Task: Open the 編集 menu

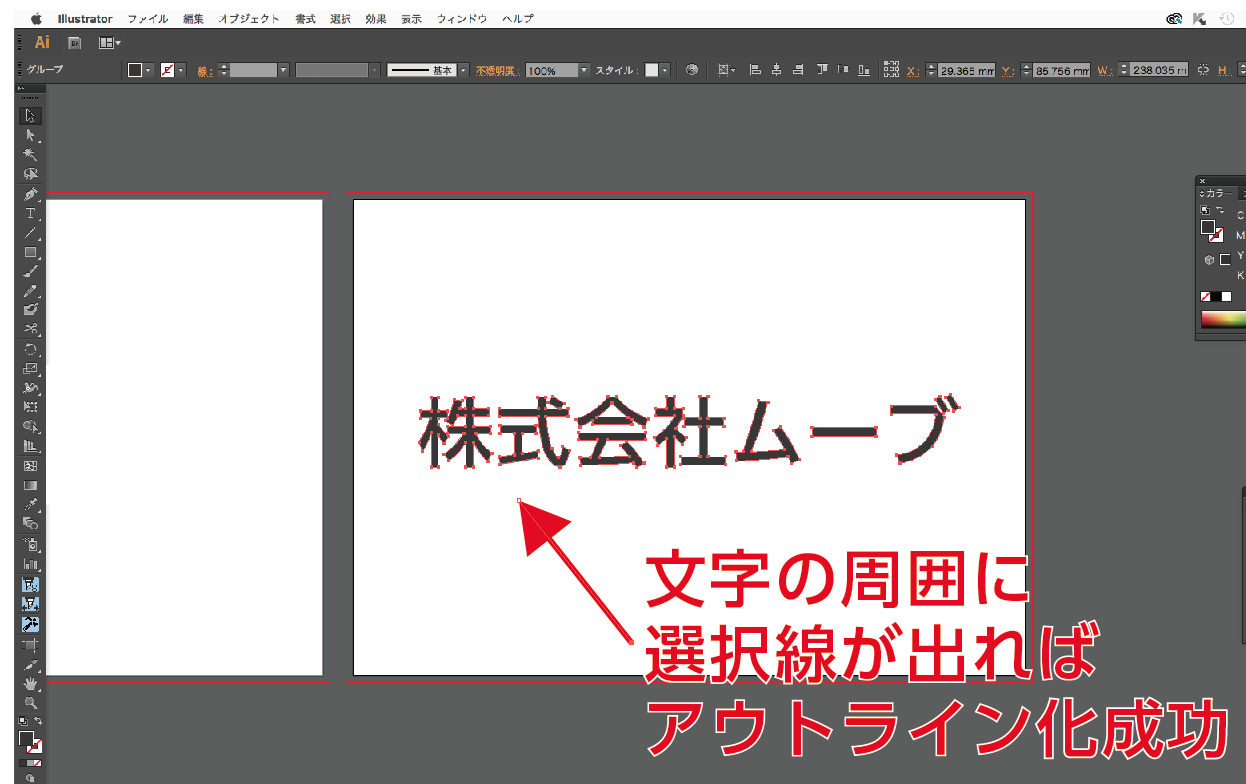Action: [194, 19]
